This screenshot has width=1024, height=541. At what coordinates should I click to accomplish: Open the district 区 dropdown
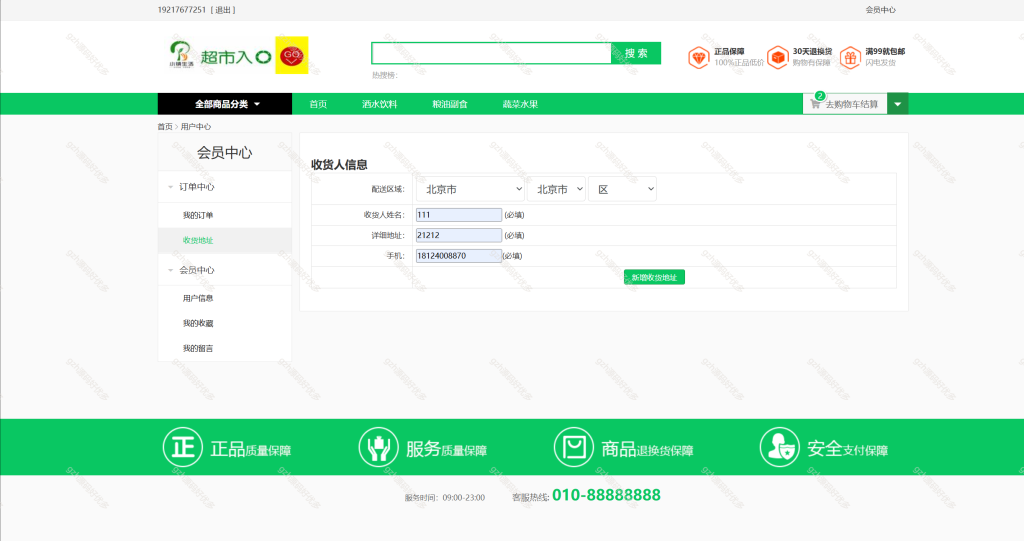pyautogui.click(x=622, y=189)
